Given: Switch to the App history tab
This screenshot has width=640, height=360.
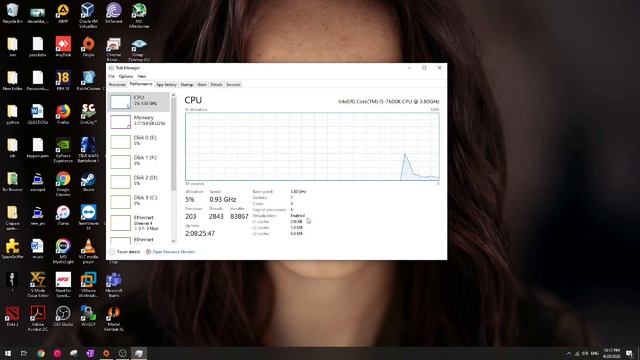Looking at the screenshot, I should click(x=166, y=84).
